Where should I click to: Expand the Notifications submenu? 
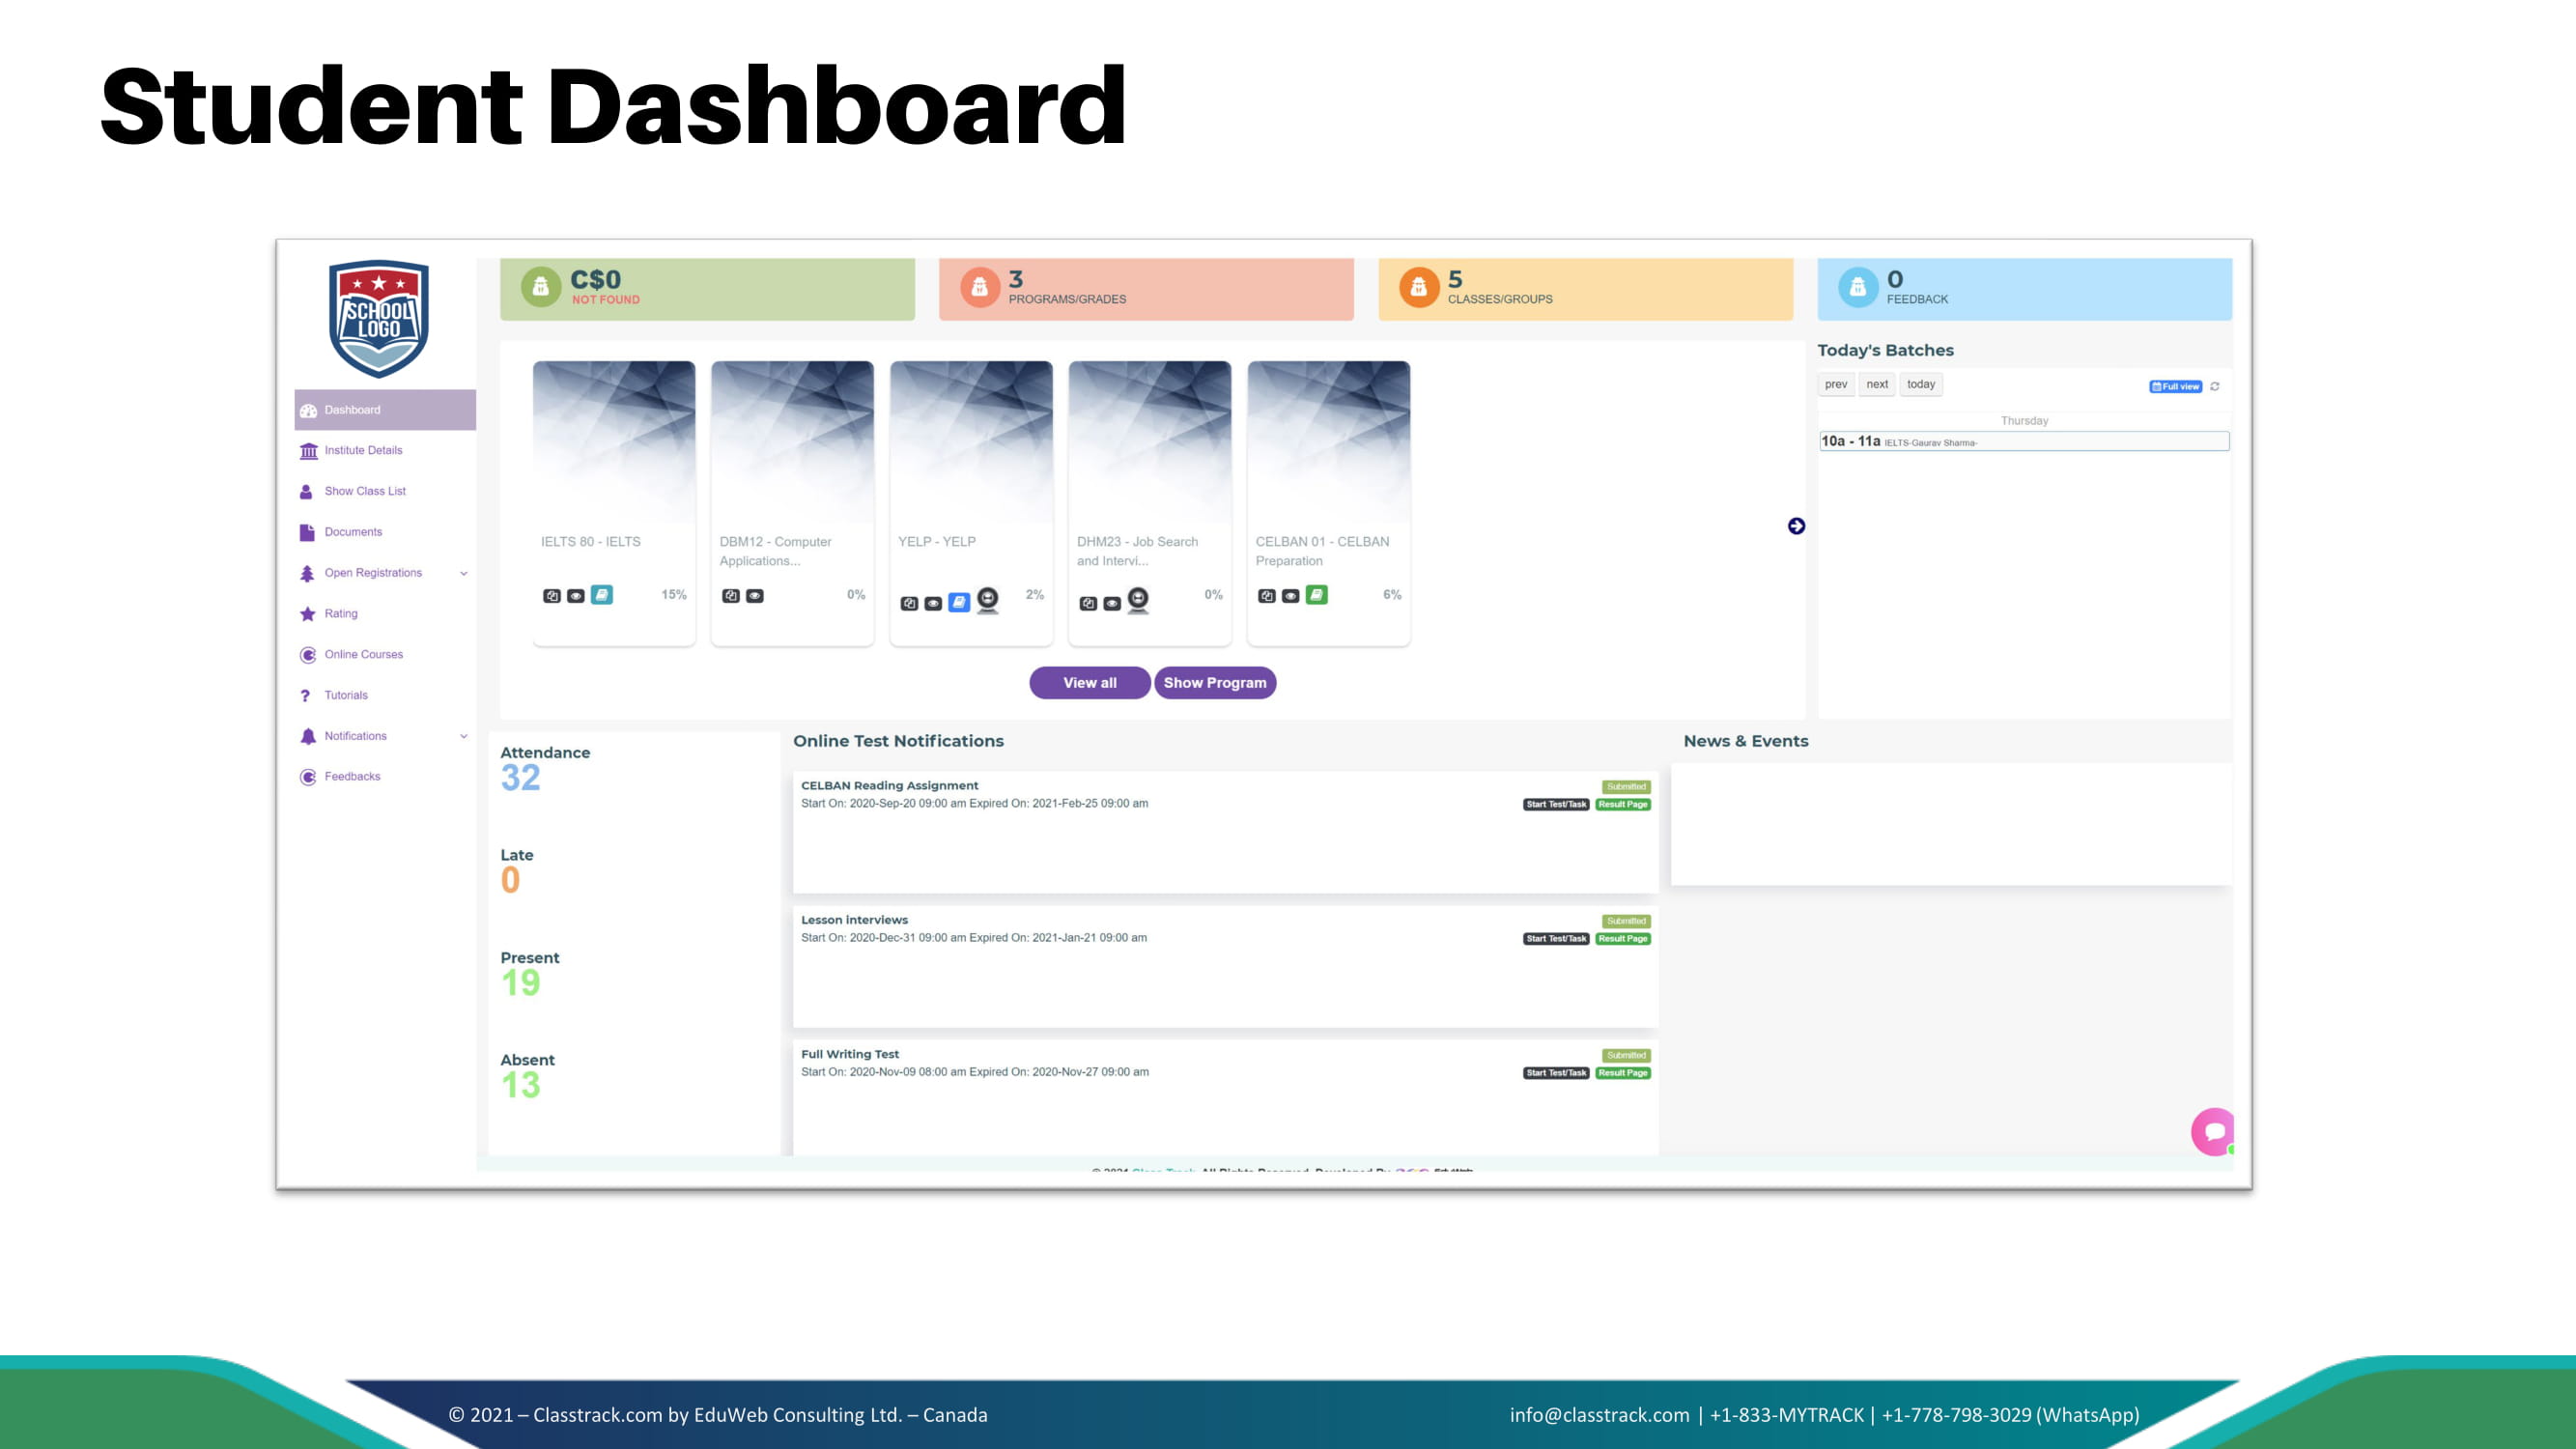tap(463, 736)
